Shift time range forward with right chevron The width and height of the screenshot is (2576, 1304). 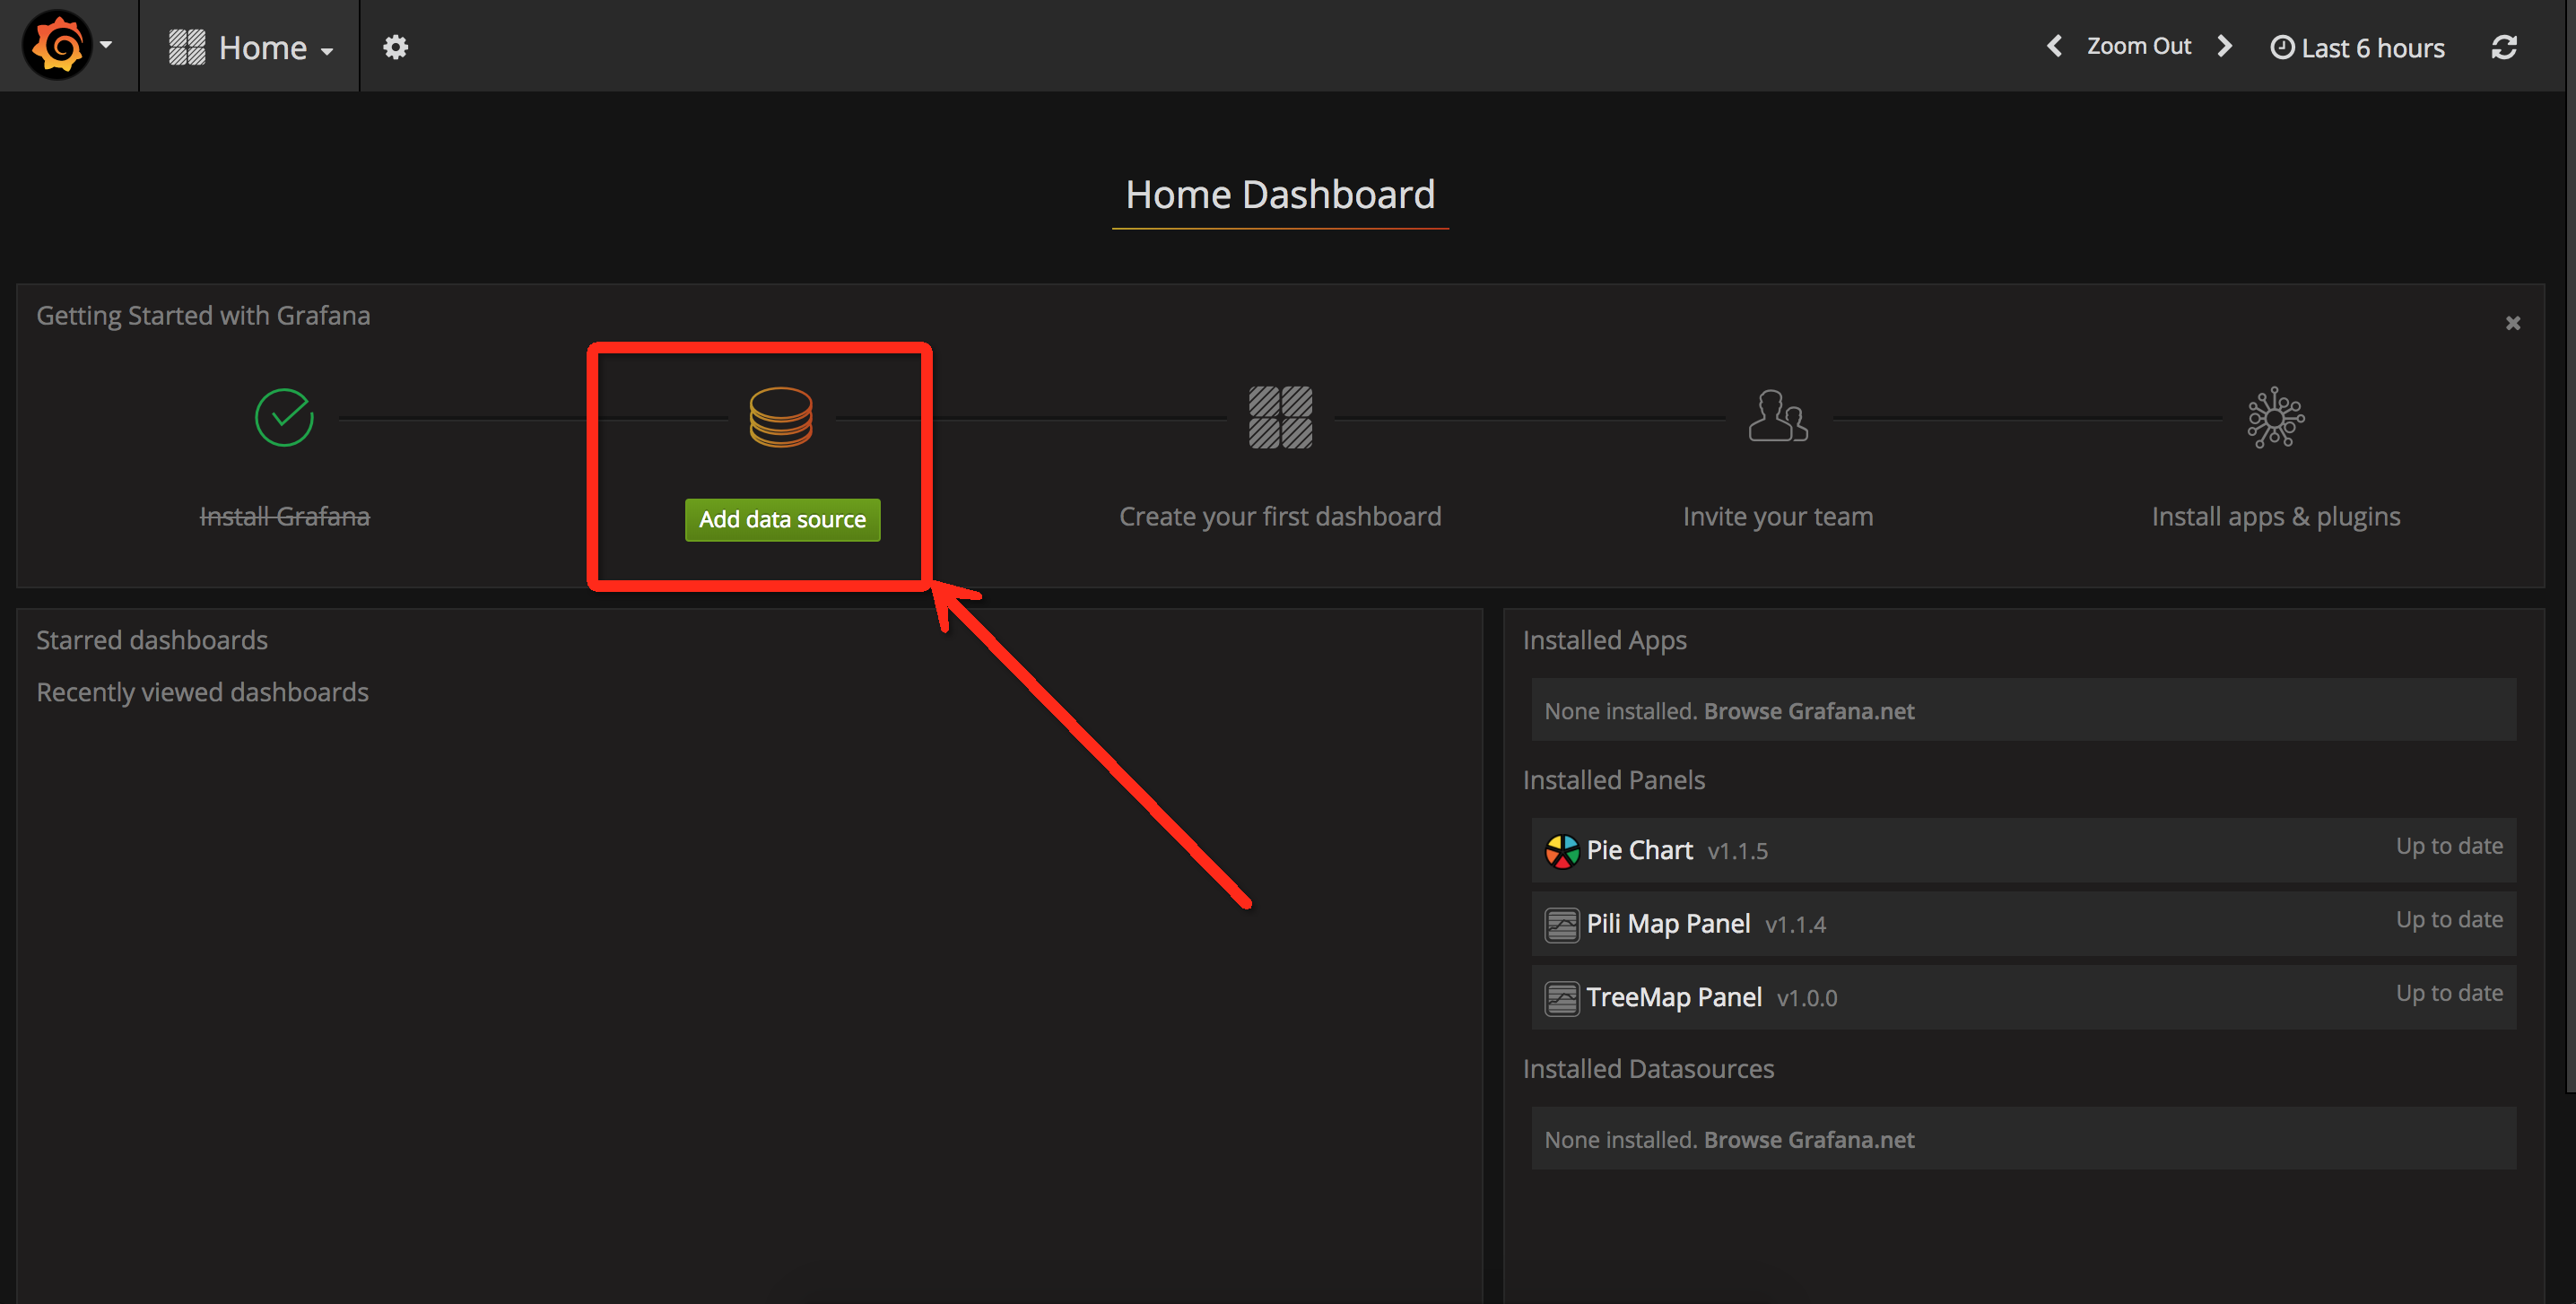(x=2225, y=46)
